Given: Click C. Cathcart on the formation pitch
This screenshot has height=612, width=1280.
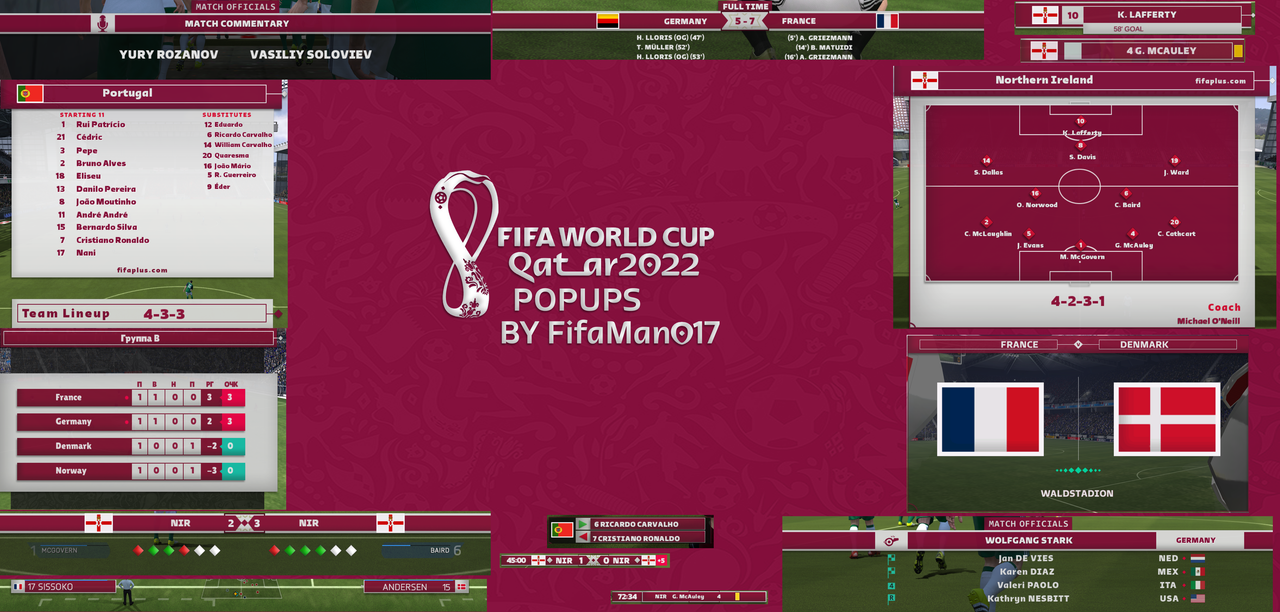Looking at the screenshot, I should click(1176, 233).
